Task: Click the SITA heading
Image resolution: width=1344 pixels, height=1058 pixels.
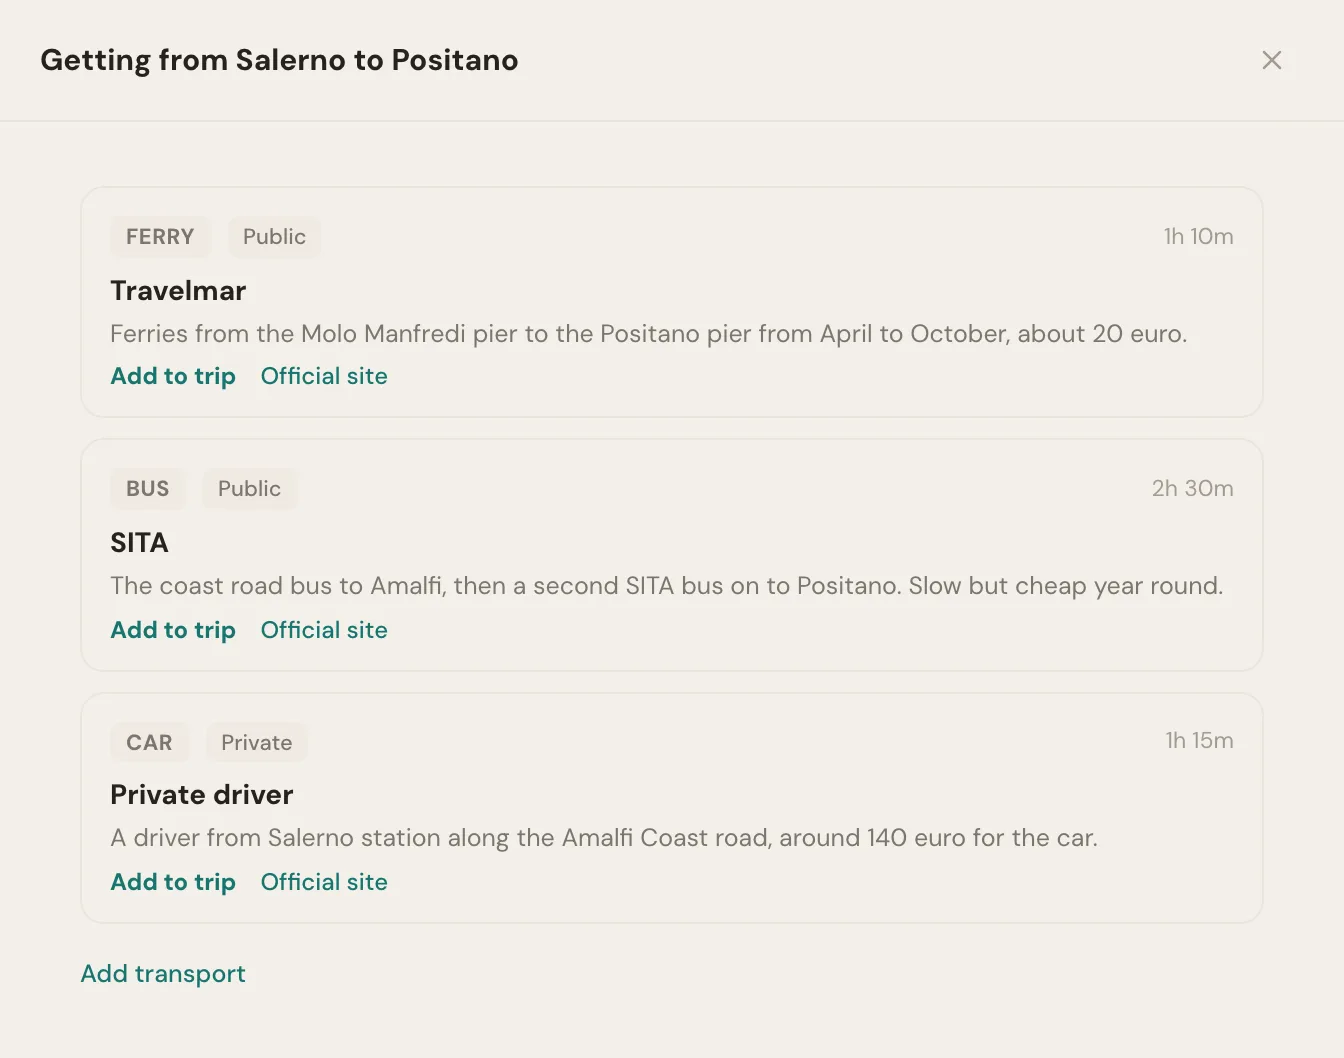Action: click(139, 543)
